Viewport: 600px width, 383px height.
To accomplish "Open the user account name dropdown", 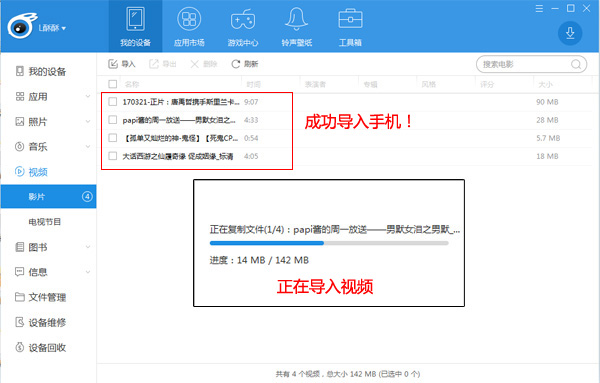I will tap(52, 28).
